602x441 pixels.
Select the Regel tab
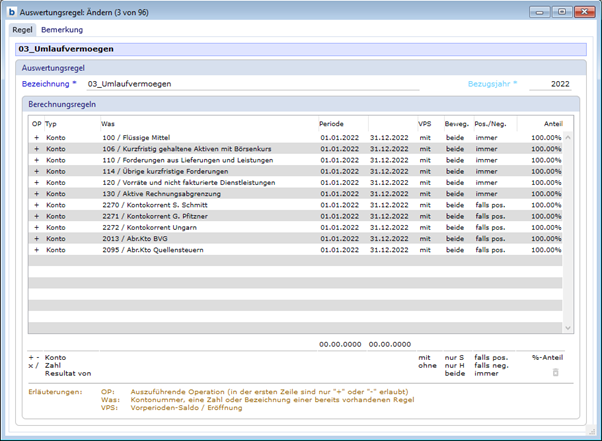click(x=22, y=30)
